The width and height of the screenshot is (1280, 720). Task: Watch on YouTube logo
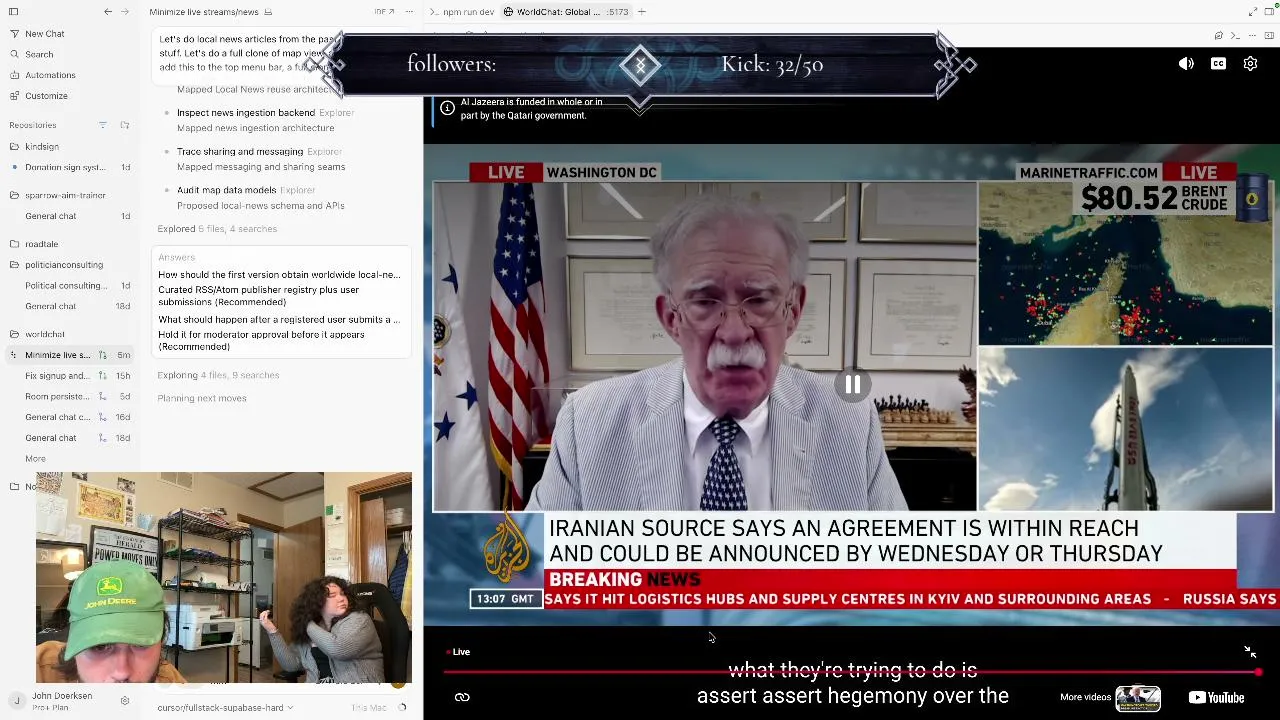(x=1217, y=697)
